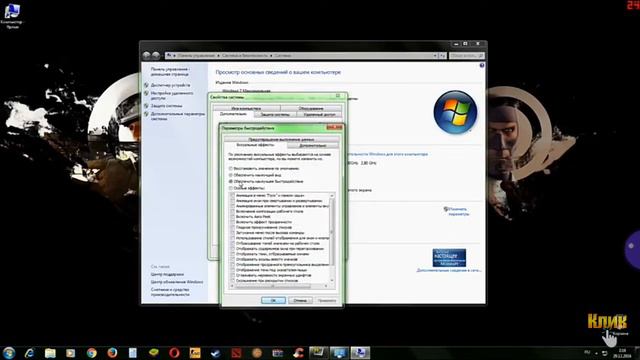
Task: Open Windows Explorer folder icon on taskbar
Action: coord(50,353)
